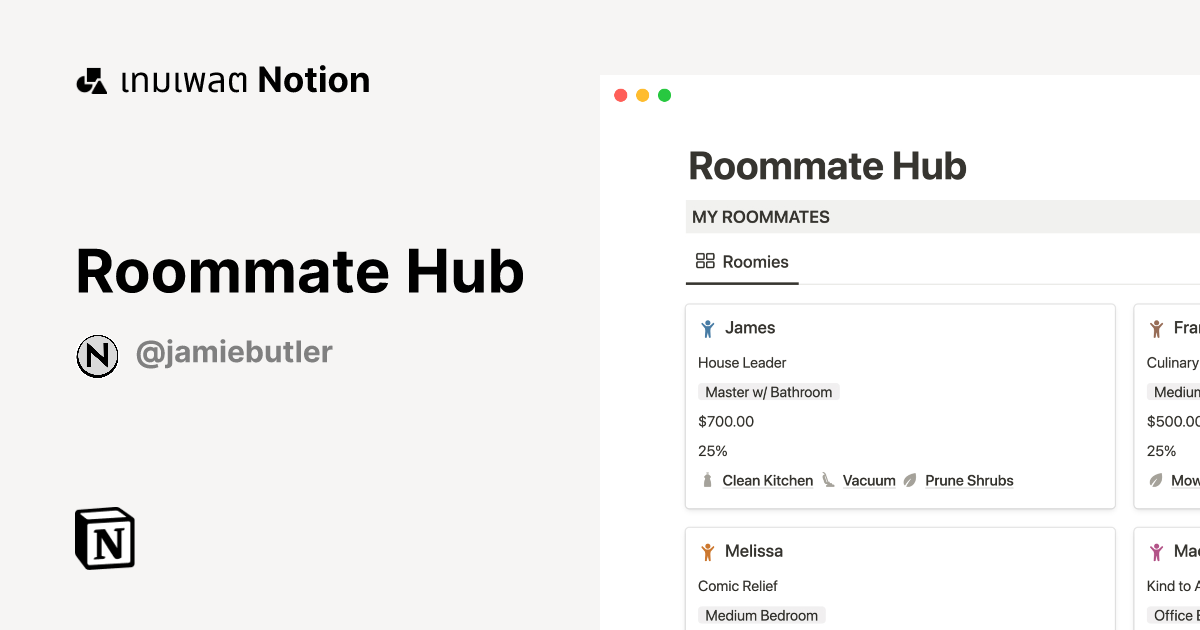The height and width of the screenshot is (630, 1200).
Task: Click James's 25% rent share value
Action: pyautogui.click(x=712, y=450)
